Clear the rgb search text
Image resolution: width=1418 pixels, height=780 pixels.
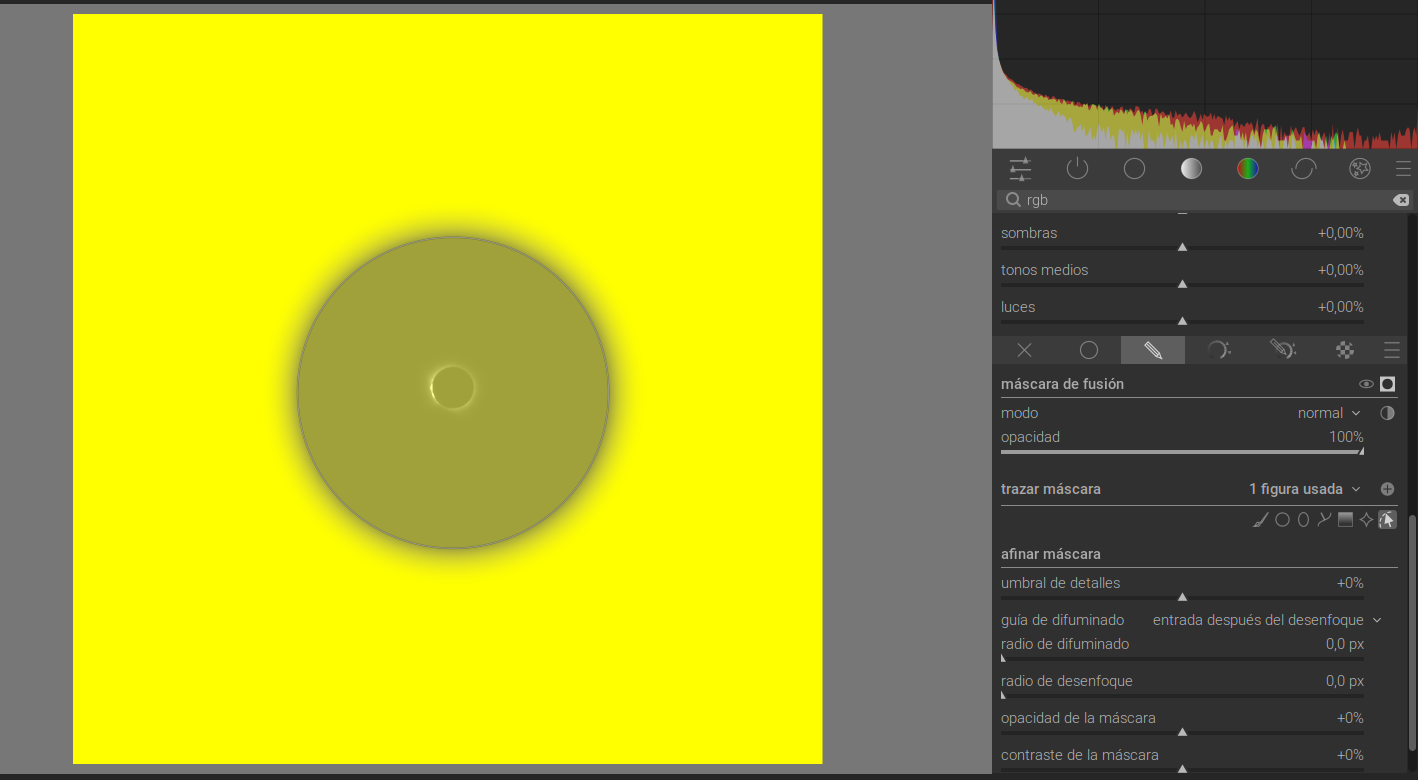point(1401,200)
